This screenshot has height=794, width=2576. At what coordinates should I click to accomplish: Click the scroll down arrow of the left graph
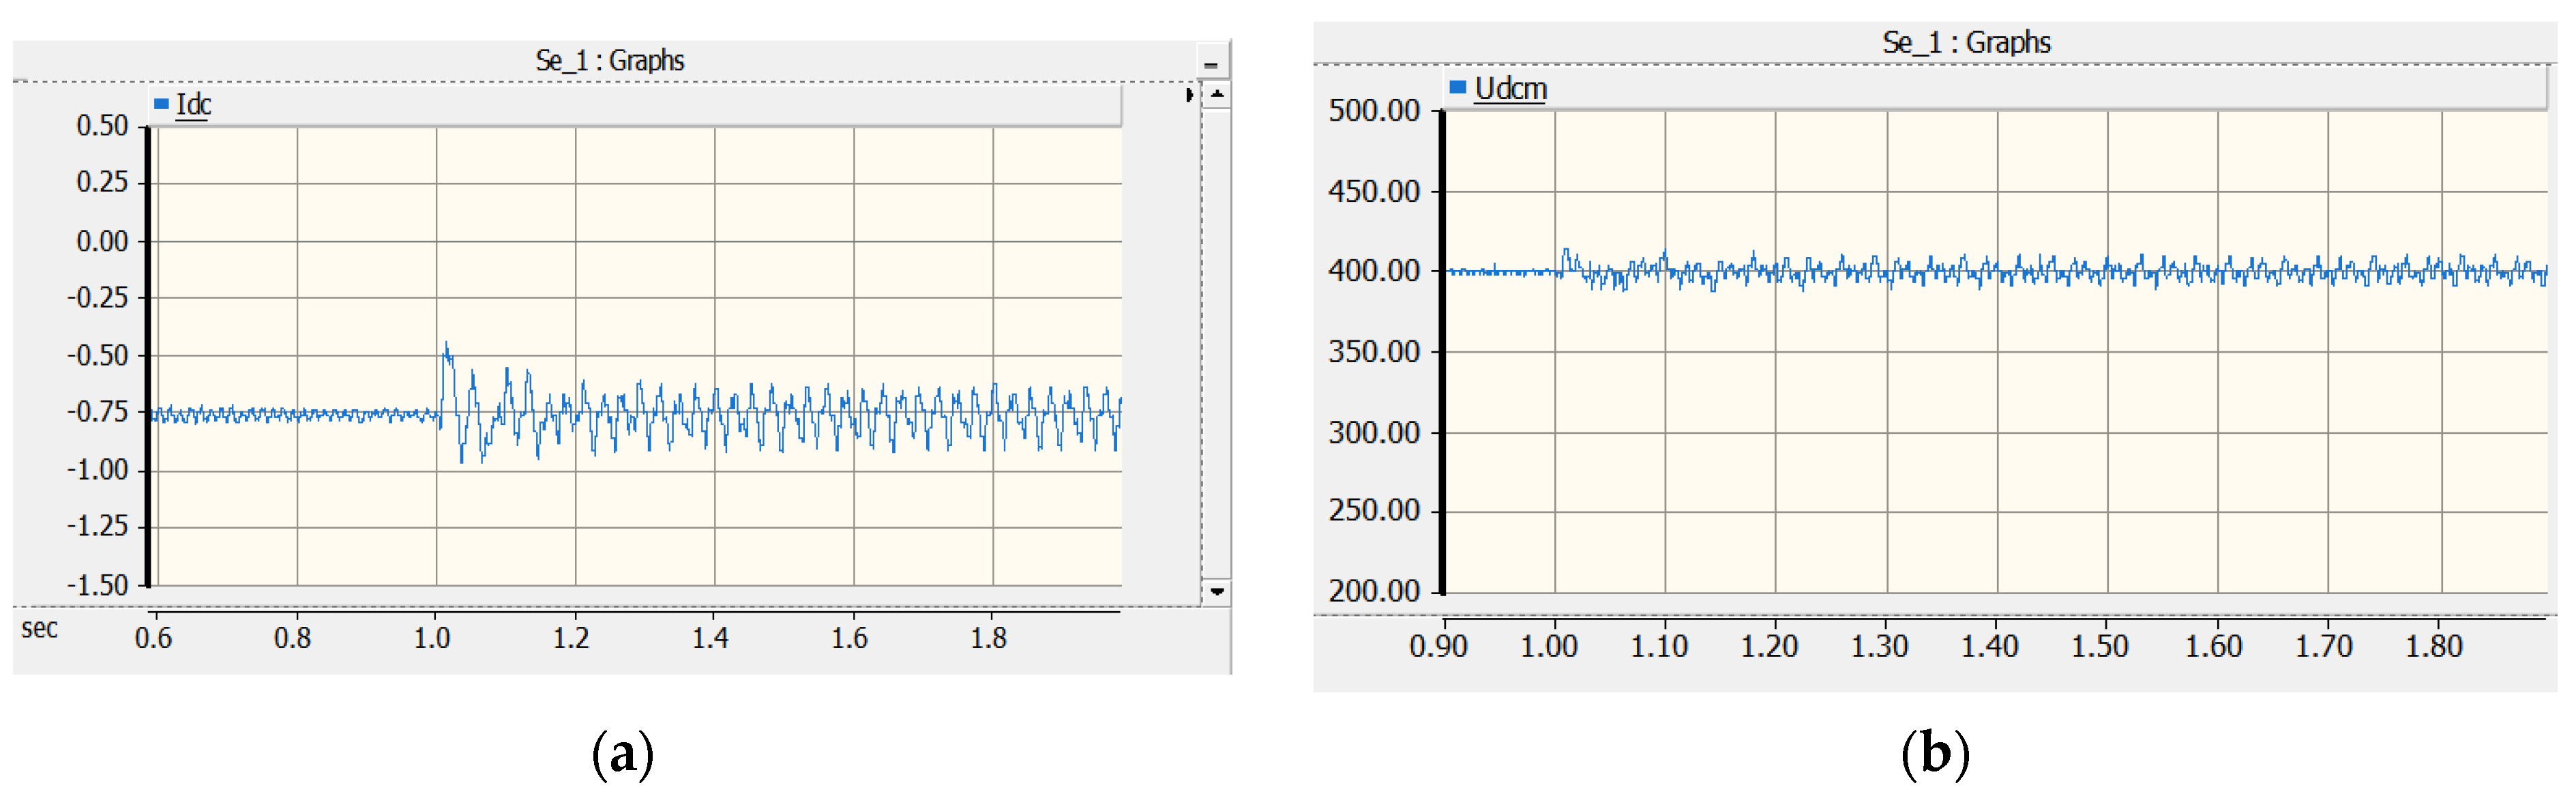coord(1216,591)
